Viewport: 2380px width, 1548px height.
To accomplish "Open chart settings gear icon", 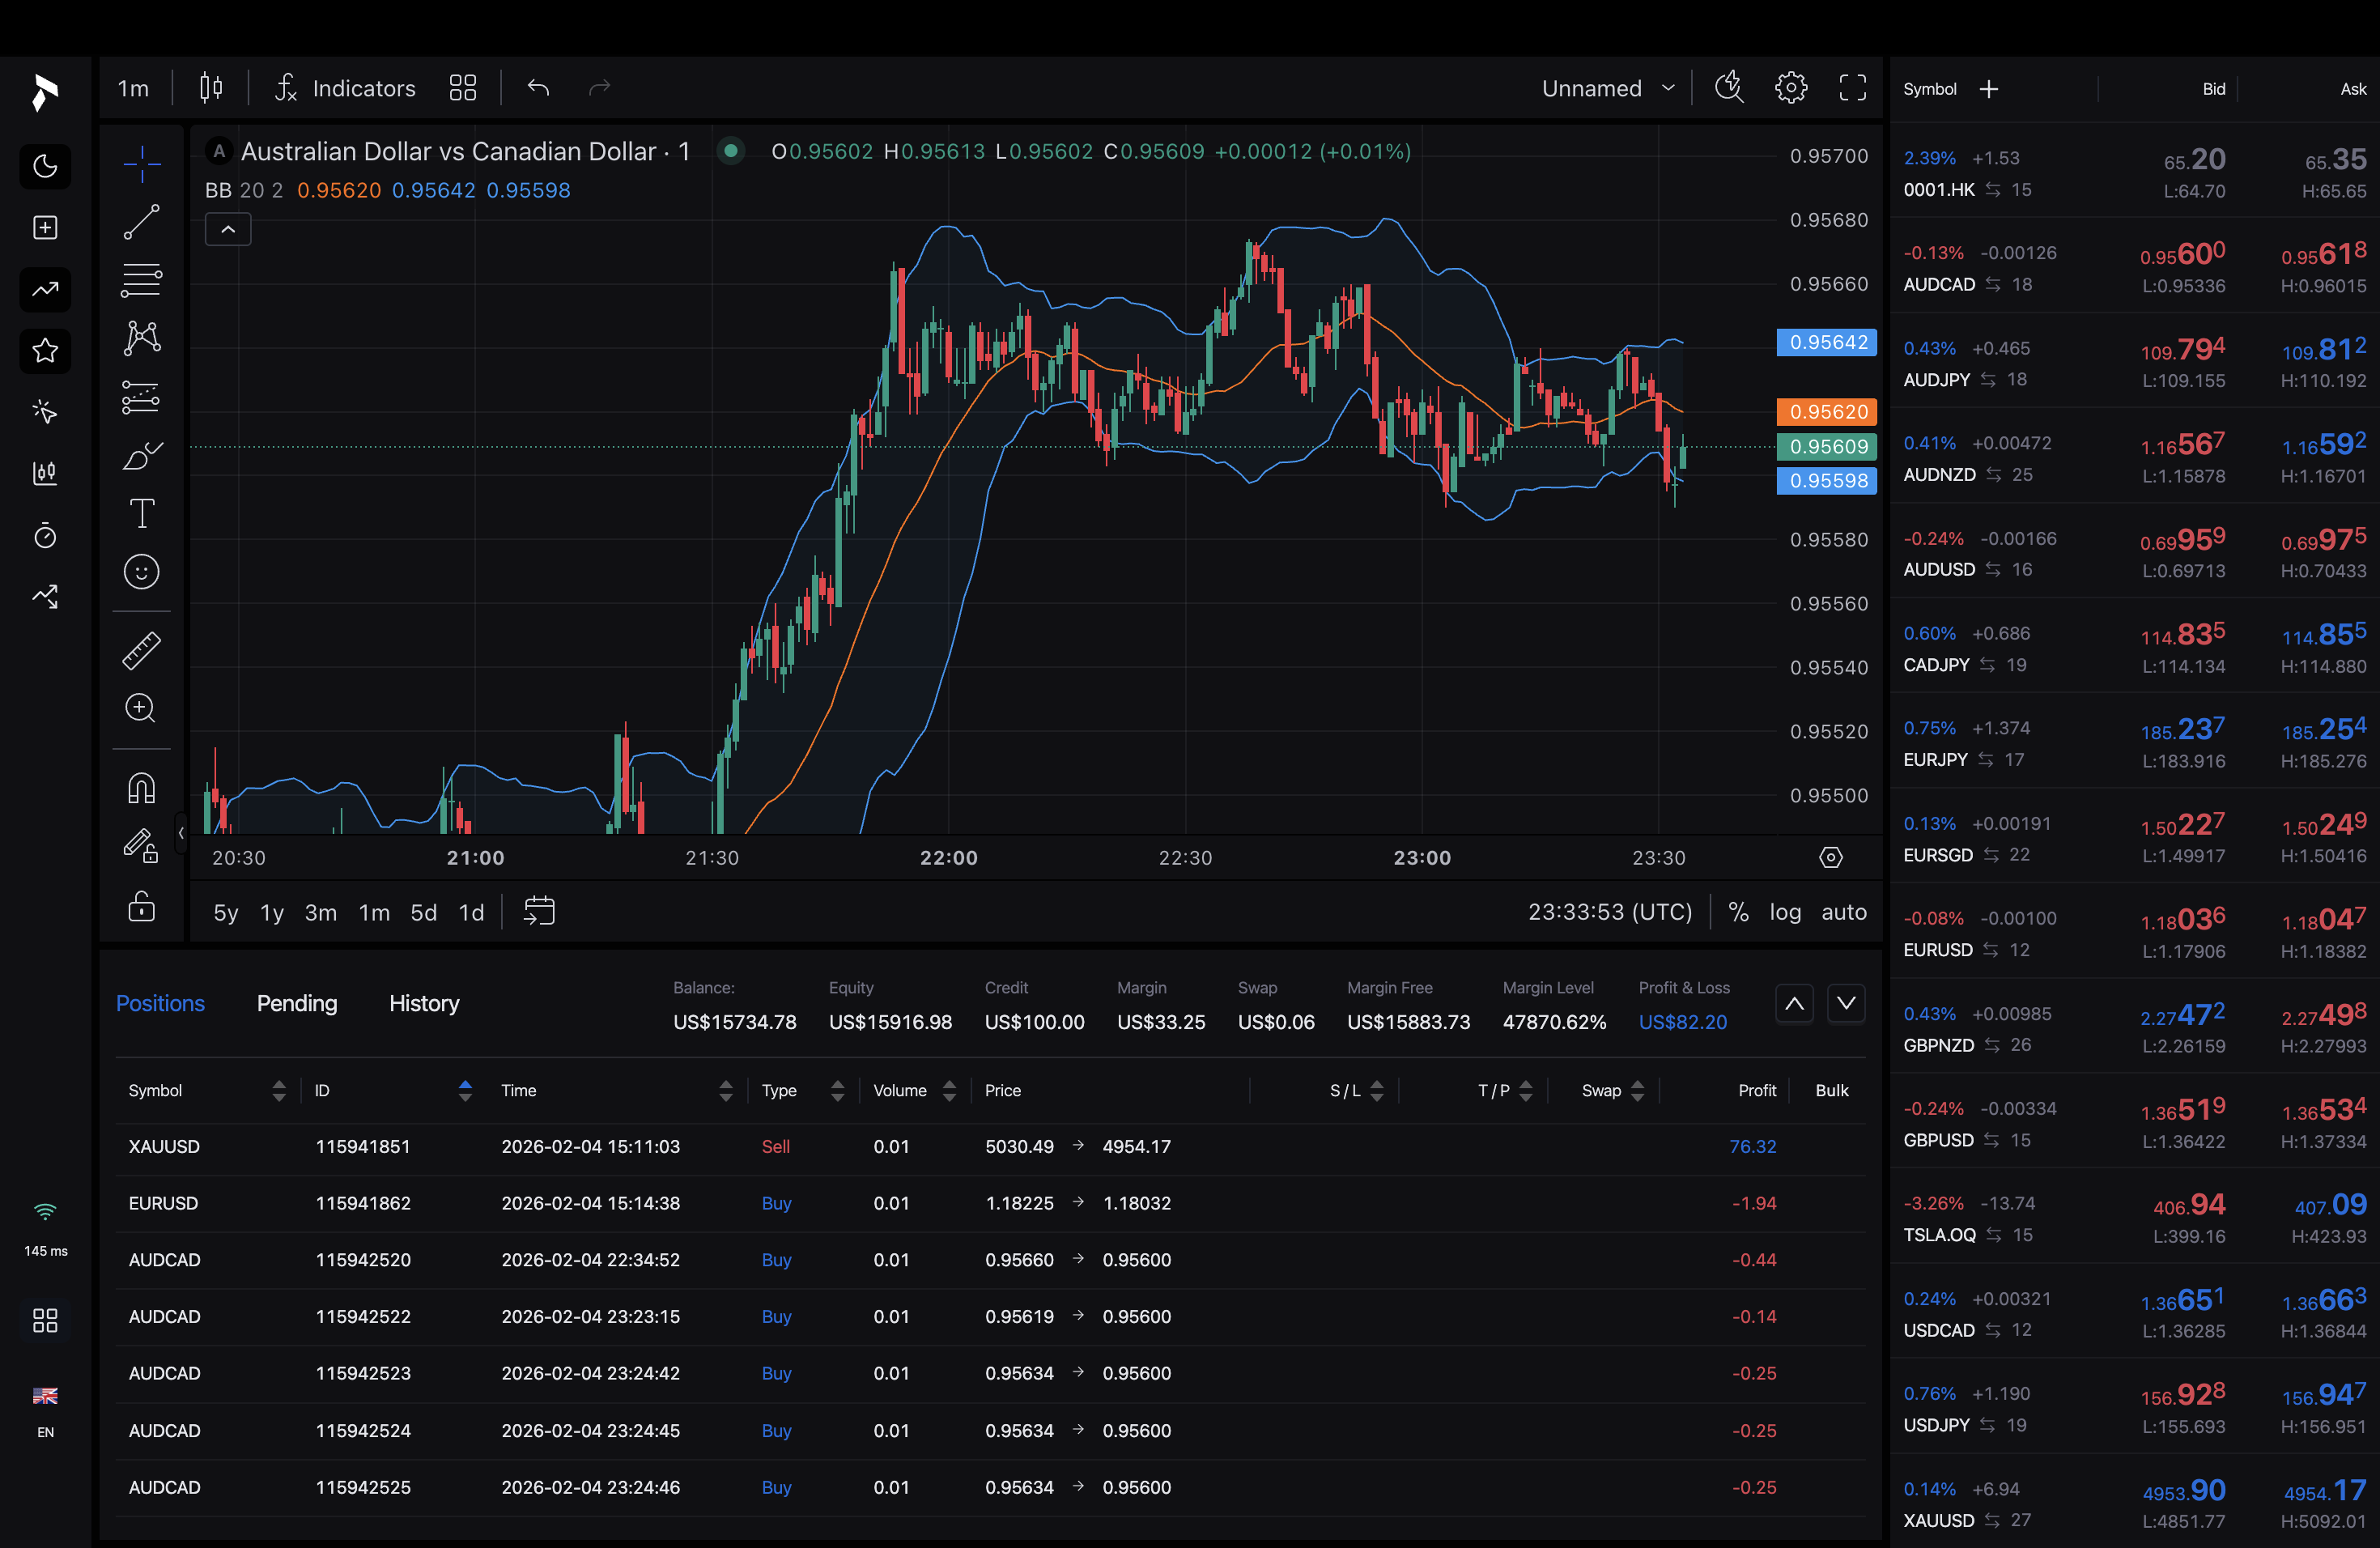I will tap(1790, 88).
